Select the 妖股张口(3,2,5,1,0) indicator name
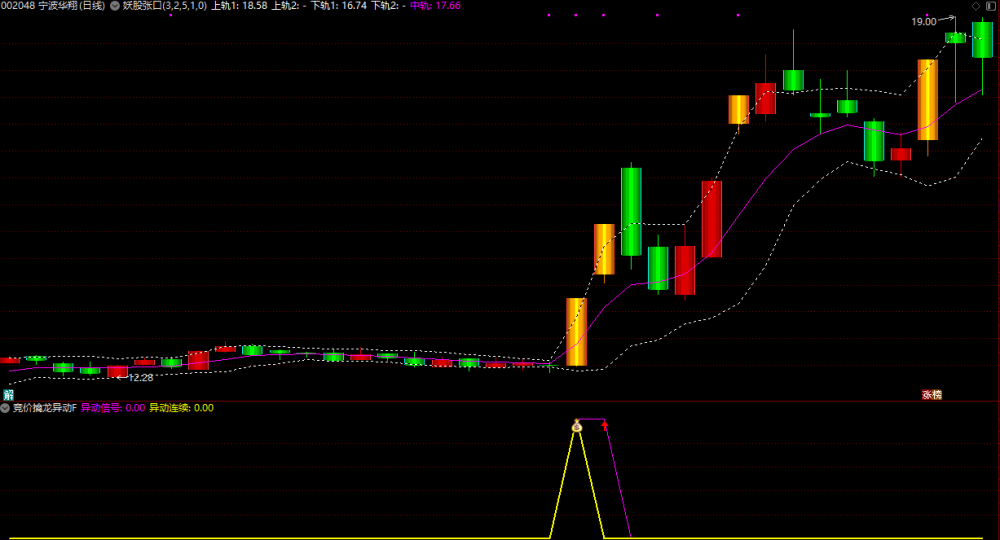Image resolution: width=1000 pixels, height=540 pixels. [x=165, y=6]
